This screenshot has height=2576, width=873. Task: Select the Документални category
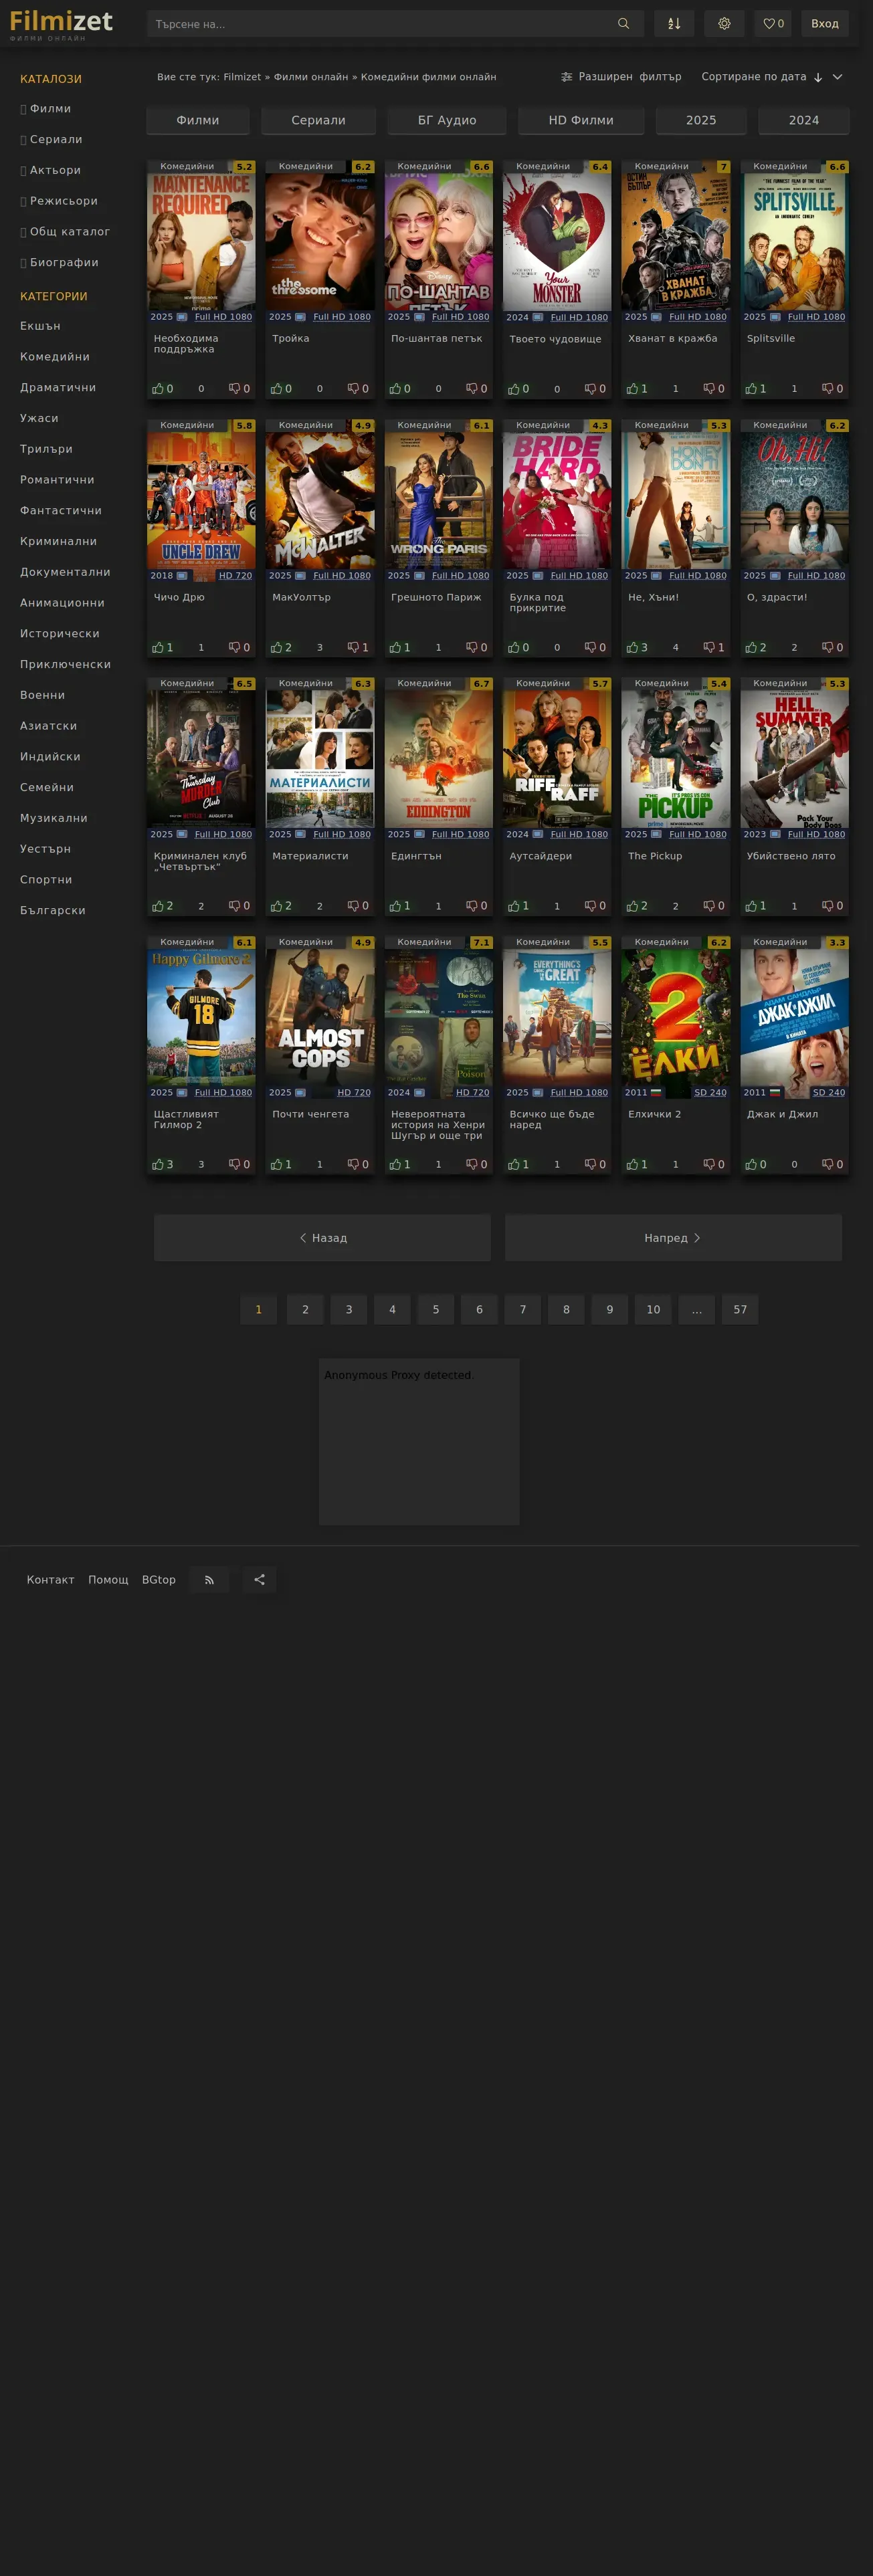65,572
